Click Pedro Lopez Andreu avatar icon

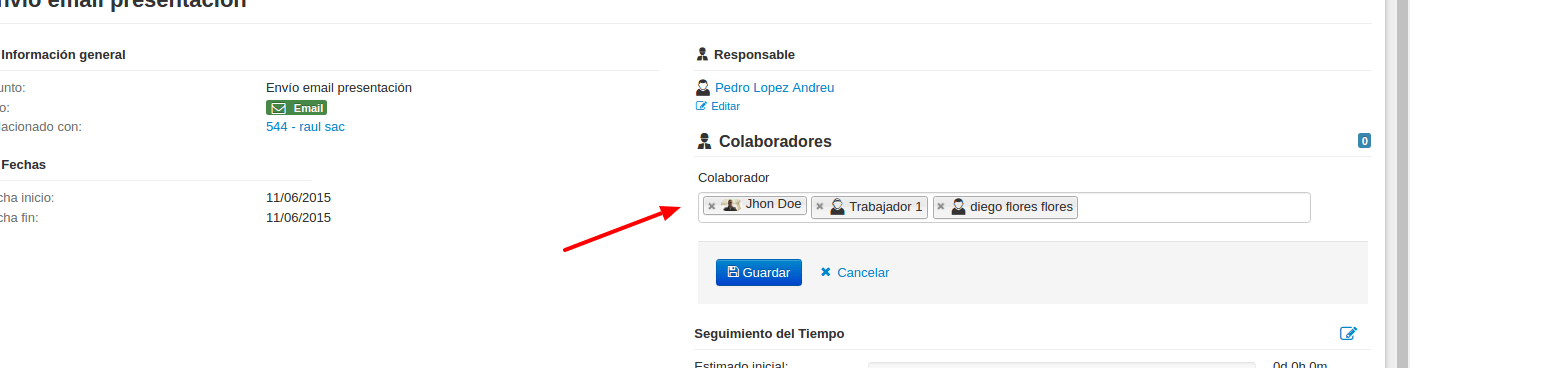703,88
